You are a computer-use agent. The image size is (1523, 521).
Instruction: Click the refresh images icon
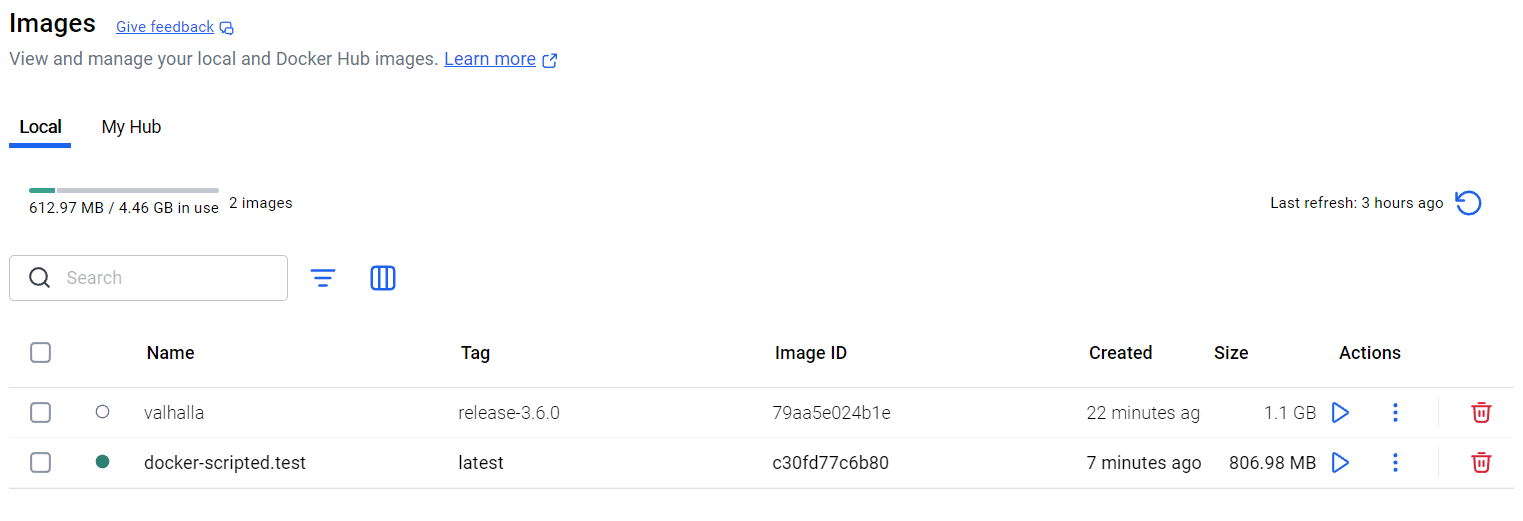[x=1468, y=203]
